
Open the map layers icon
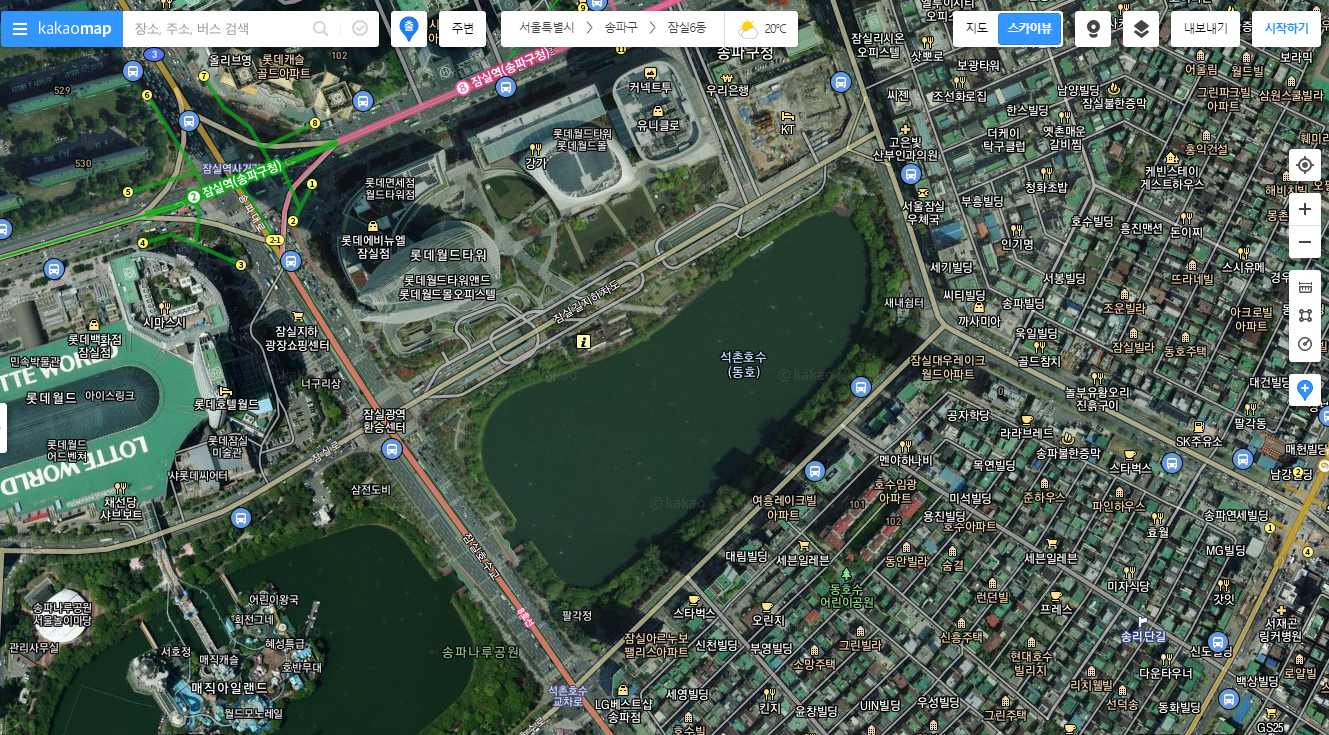point(1141,29)
